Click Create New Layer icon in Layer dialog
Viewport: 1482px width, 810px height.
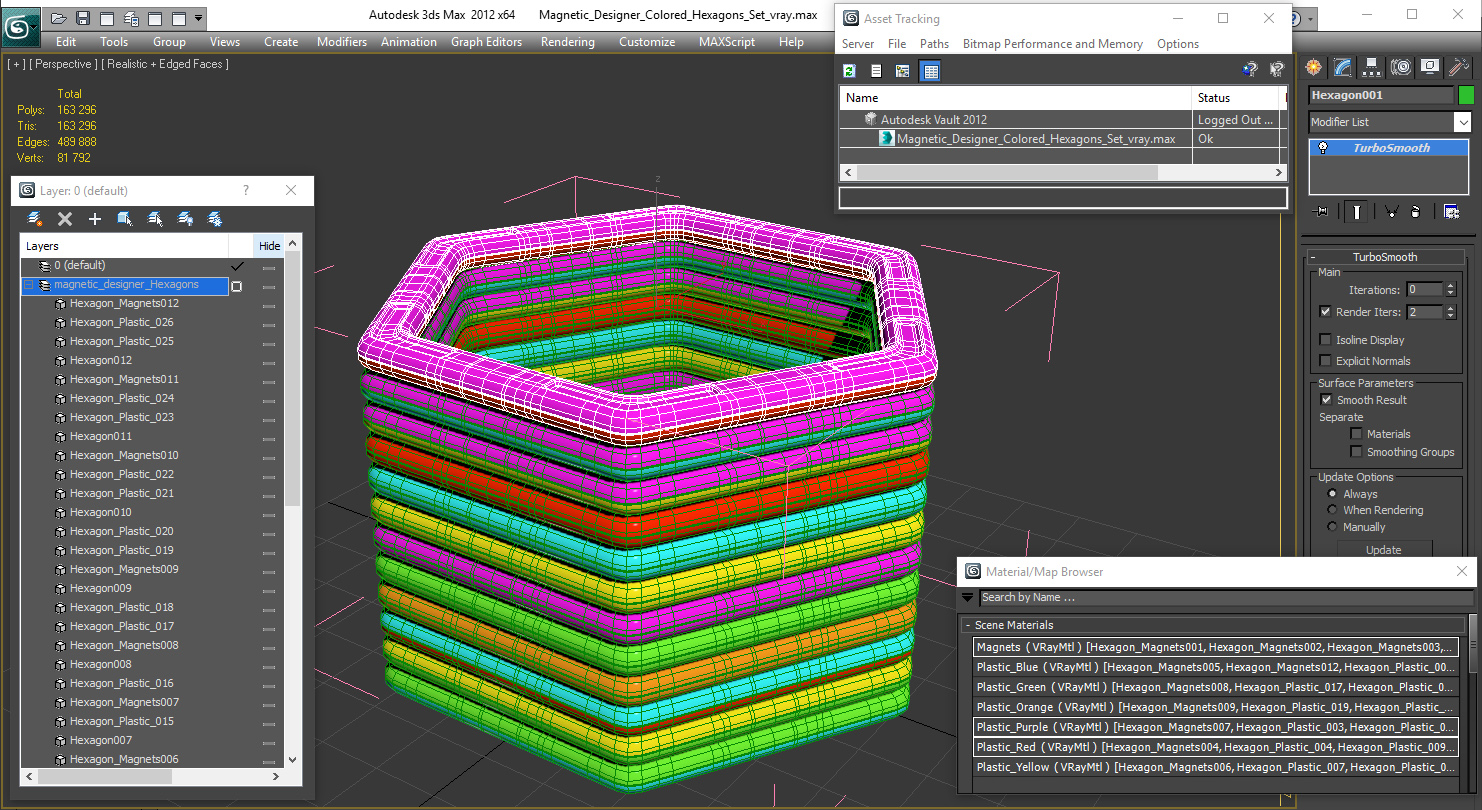tap(35, 219)
